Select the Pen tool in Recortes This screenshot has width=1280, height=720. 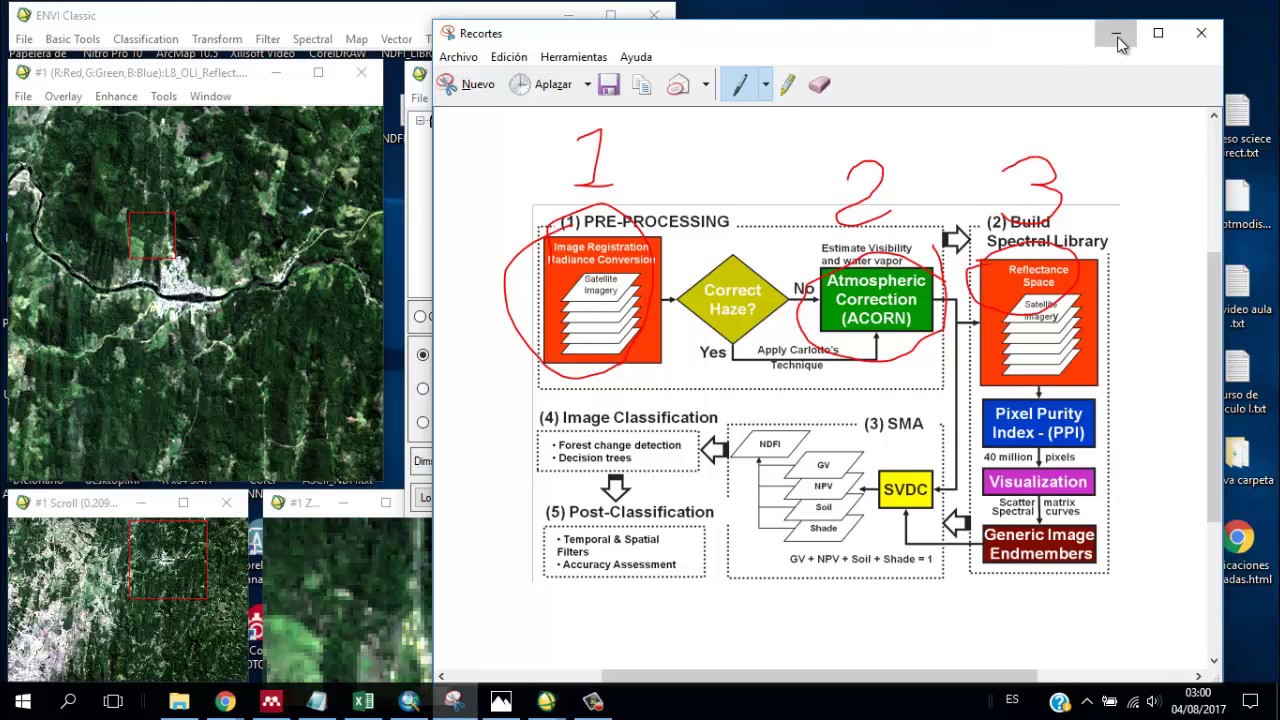point(740,85)
